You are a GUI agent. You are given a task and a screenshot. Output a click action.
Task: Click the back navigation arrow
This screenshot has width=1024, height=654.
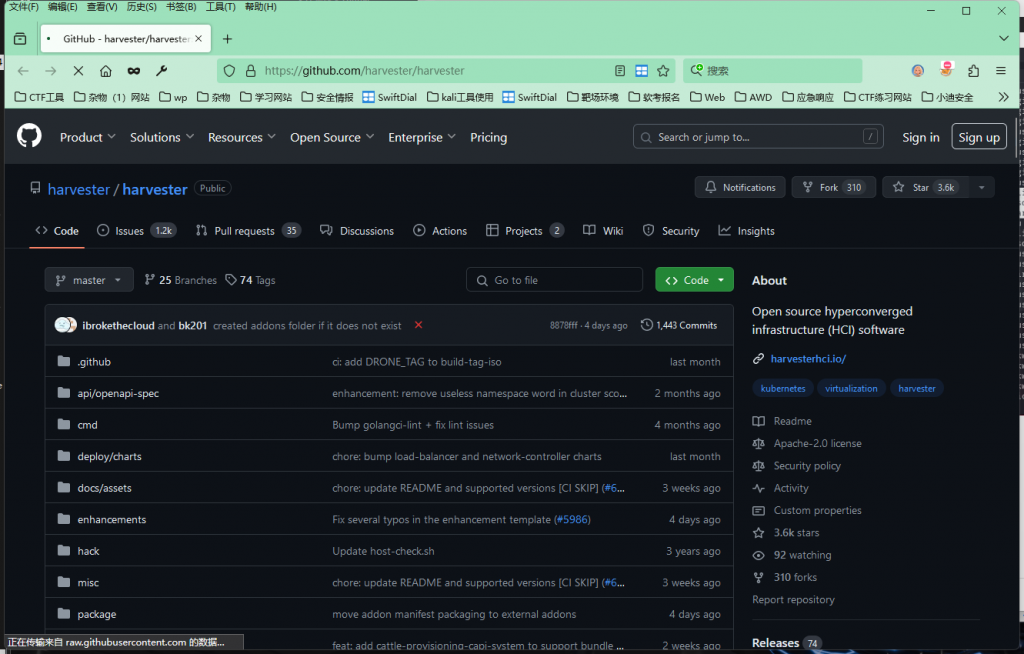coord(24,71)
